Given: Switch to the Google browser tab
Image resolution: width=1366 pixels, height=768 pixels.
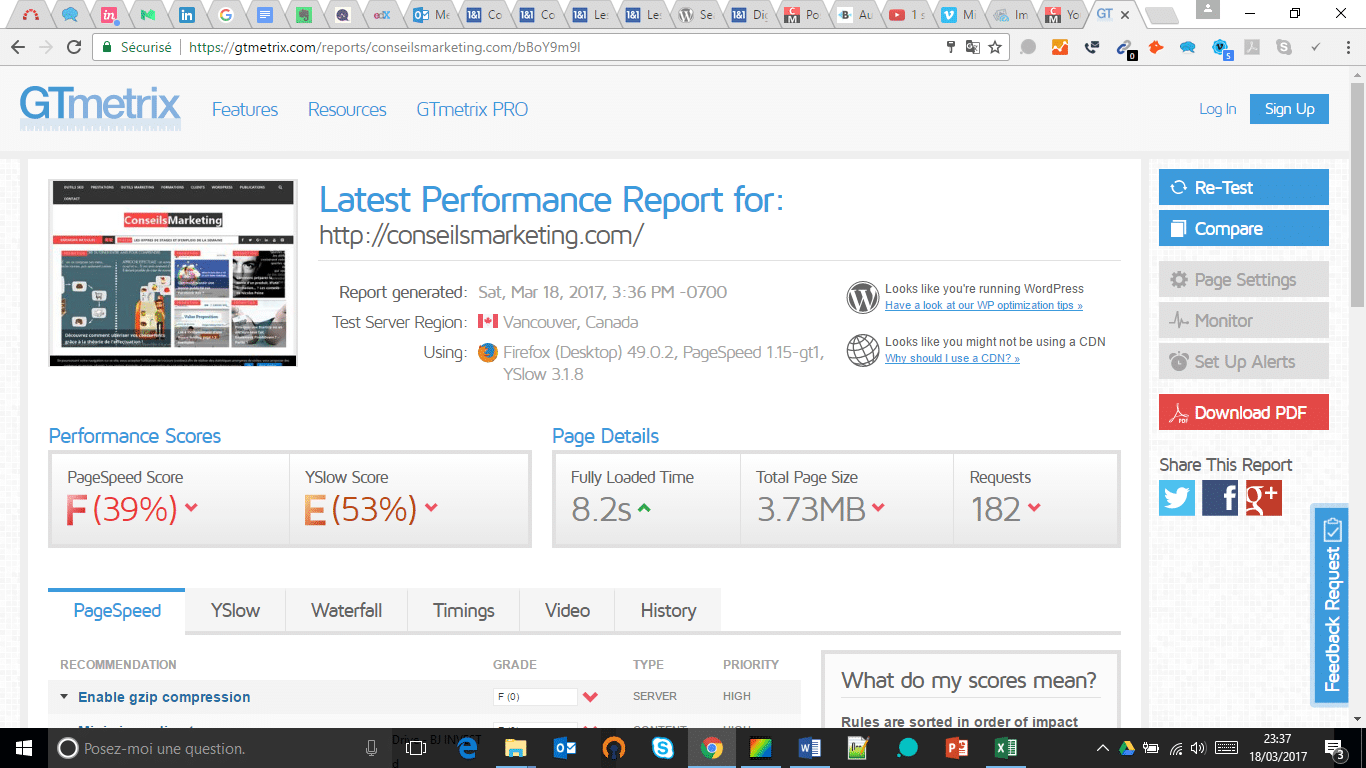Looking at the screenshot, I should point(225,15).
